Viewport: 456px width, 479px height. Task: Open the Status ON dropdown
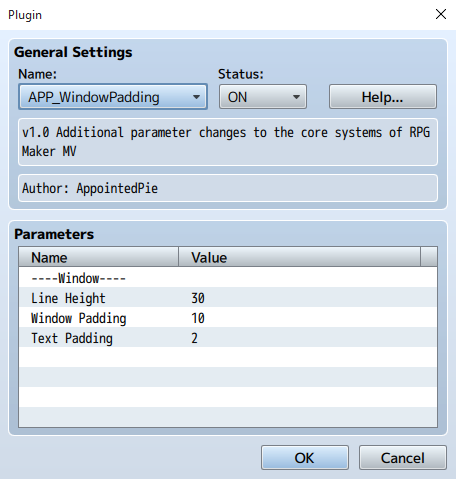click(x=263, y=97)
